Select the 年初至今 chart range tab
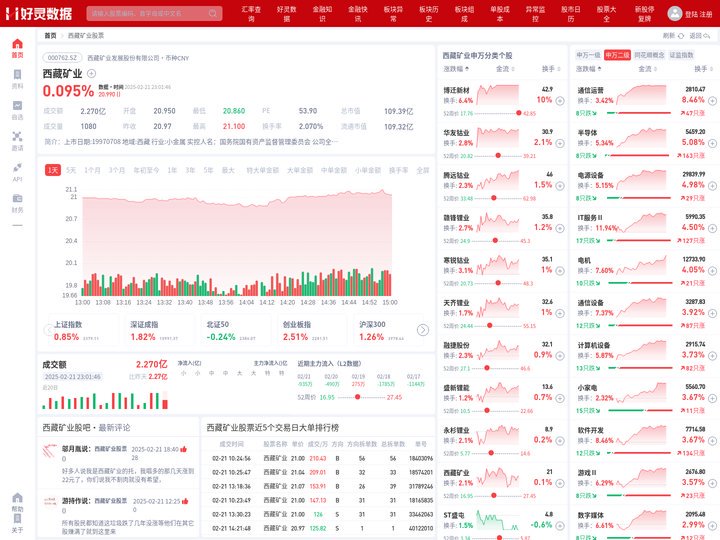Screen dimensions: 720x540 [x=146, y=170]
